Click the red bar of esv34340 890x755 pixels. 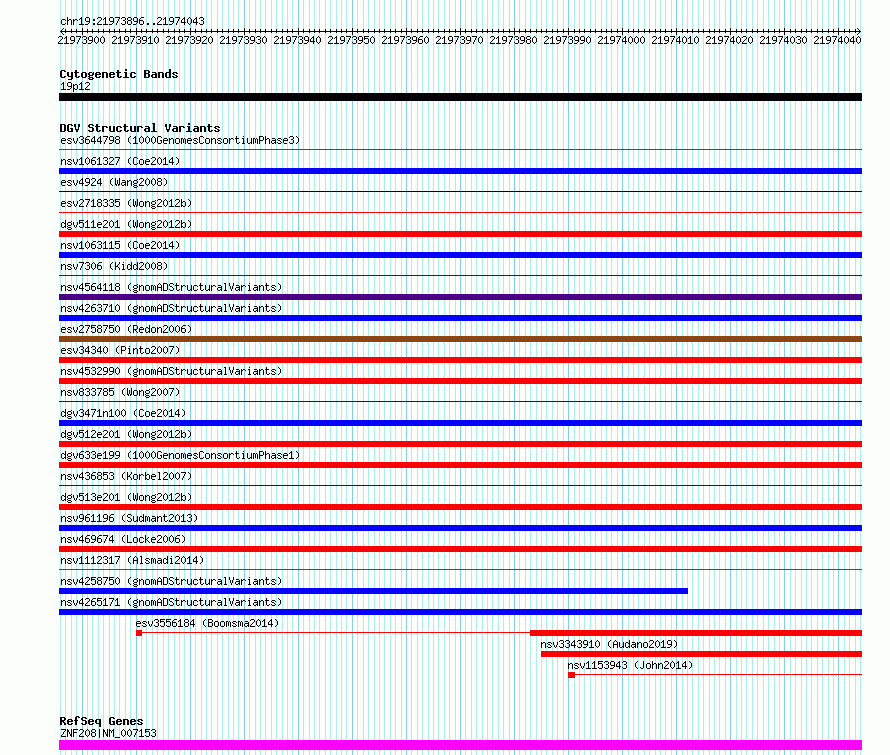coord(460,360)
